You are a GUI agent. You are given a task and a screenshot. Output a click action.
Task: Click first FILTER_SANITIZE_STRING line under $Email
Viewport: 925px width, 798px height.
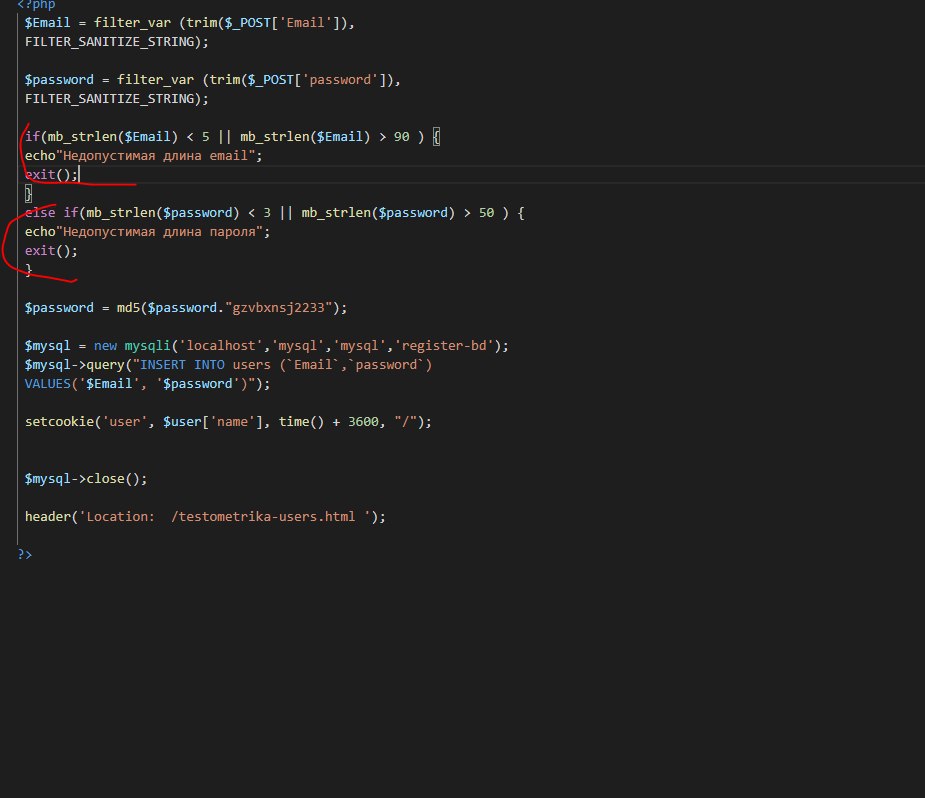117,42
